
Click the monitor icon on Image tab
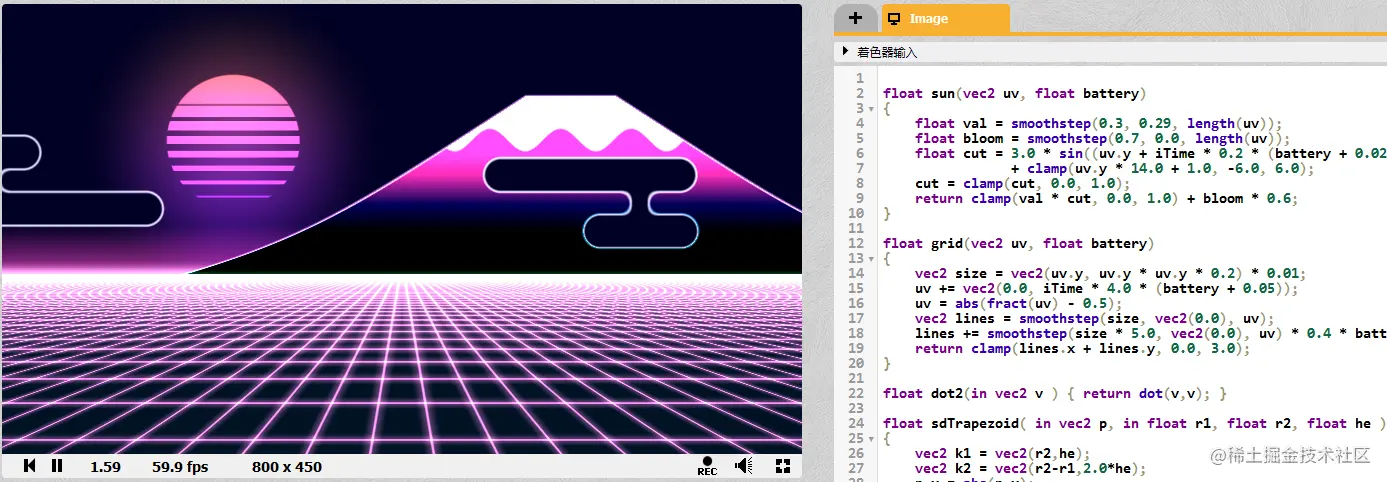[894, 18]
